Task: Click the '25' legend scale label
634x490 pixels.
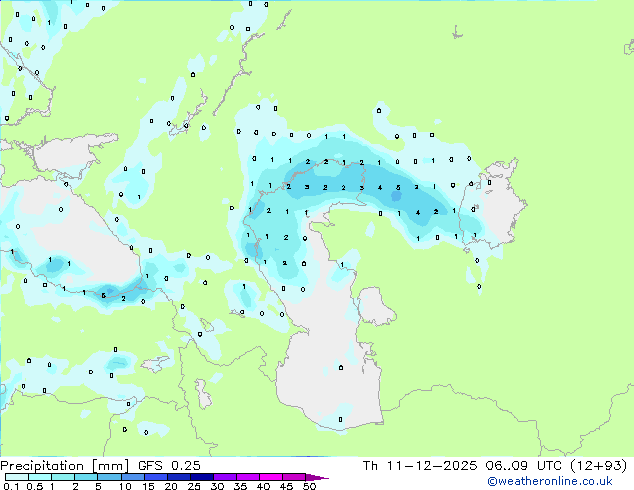Action: [194, 486]
